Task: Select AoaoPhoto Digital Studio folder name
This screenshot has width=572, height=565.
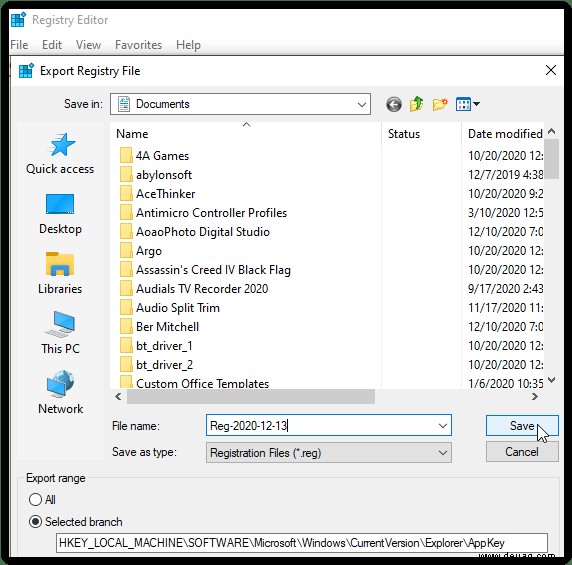Action: pyautogui.click(x=203, y=232)
